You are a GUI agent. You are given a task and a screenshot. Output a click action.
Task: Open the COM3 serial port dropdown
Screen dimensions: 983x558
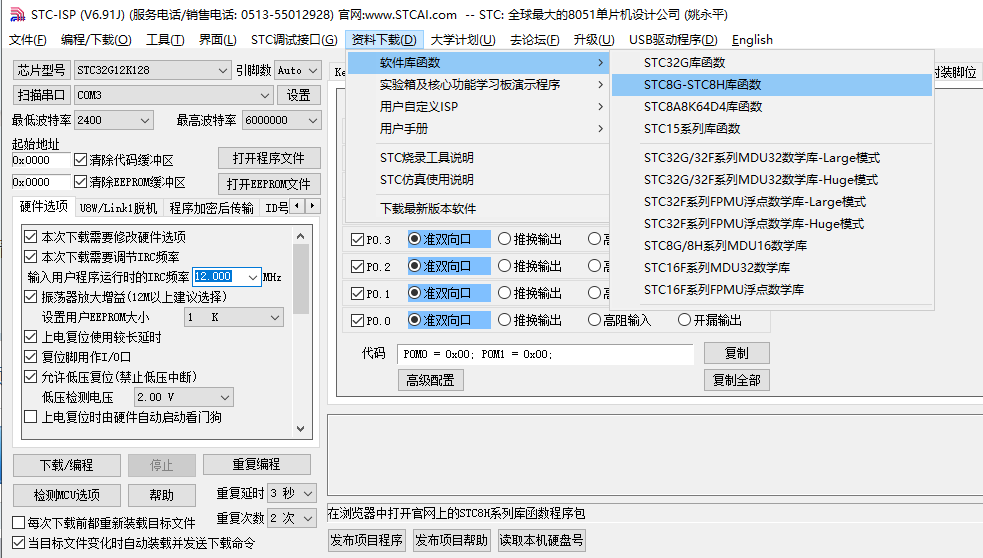[174, 95]
